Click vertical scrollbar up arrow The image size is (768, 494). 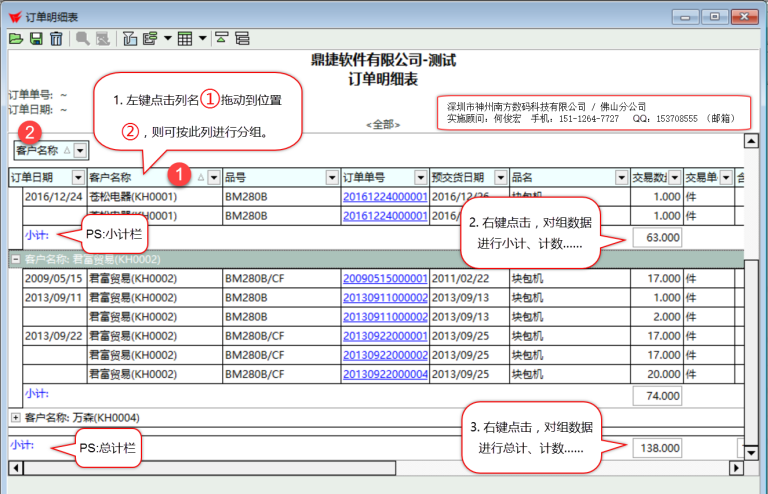(751, 141)
